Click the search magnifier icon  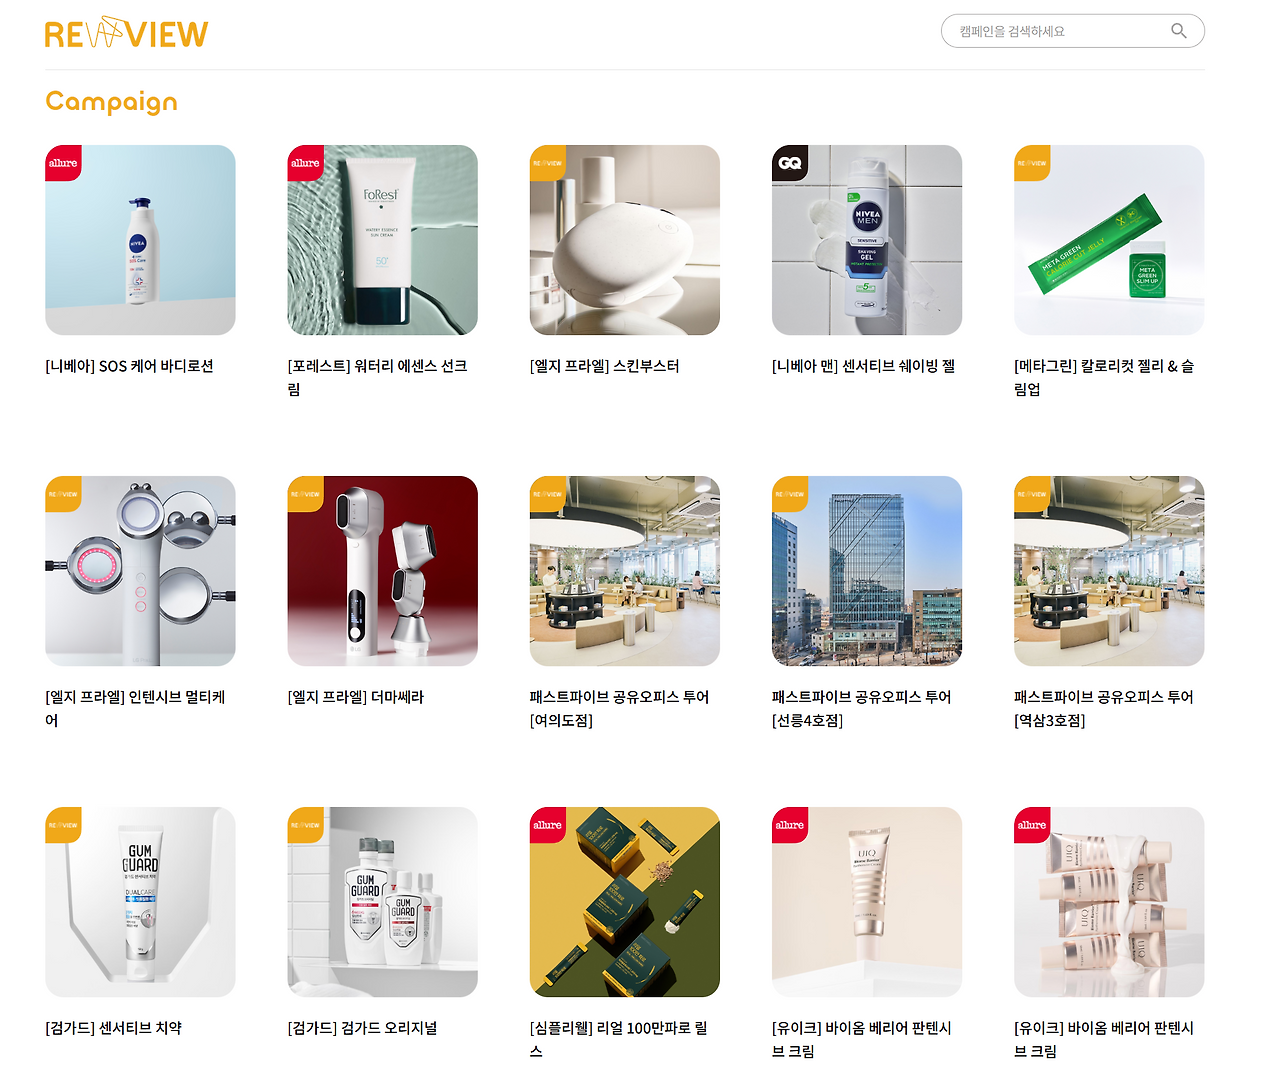1179,31
